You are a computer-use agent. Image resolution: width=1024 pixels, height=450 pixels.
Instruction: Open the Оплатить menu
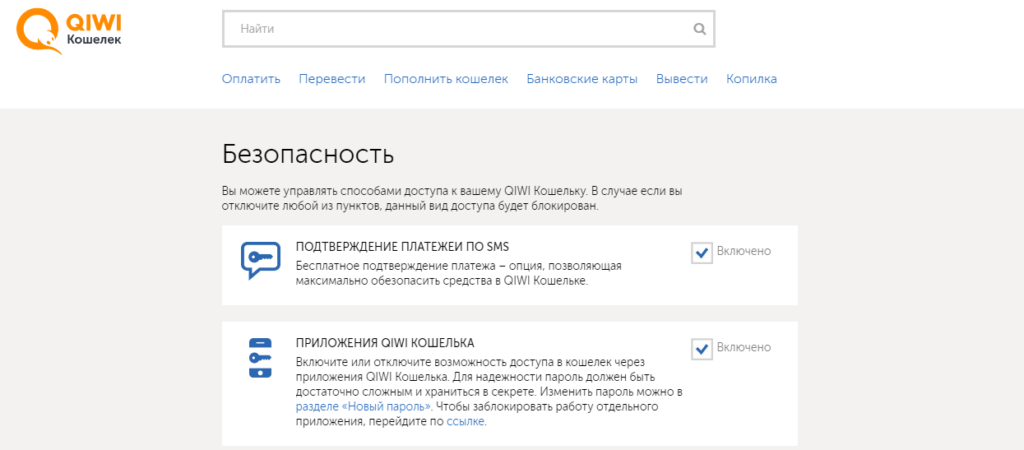[251, 79]
